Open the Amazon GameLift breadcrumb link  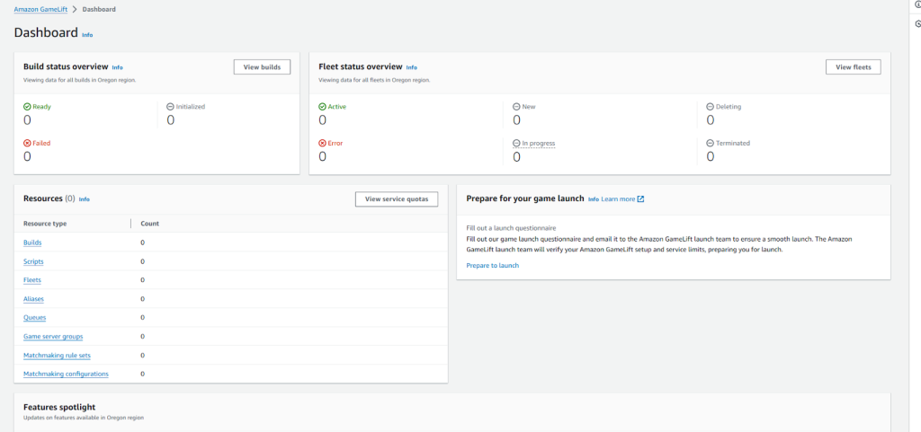(41, 9)
